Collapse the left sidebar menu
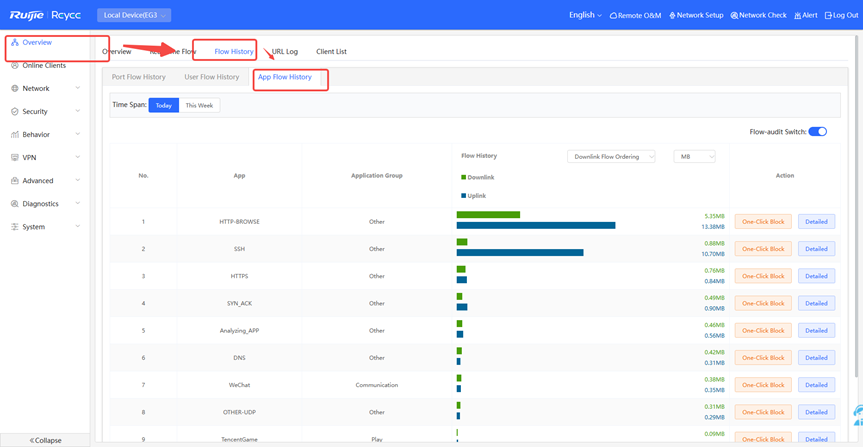 pos(45,440)
